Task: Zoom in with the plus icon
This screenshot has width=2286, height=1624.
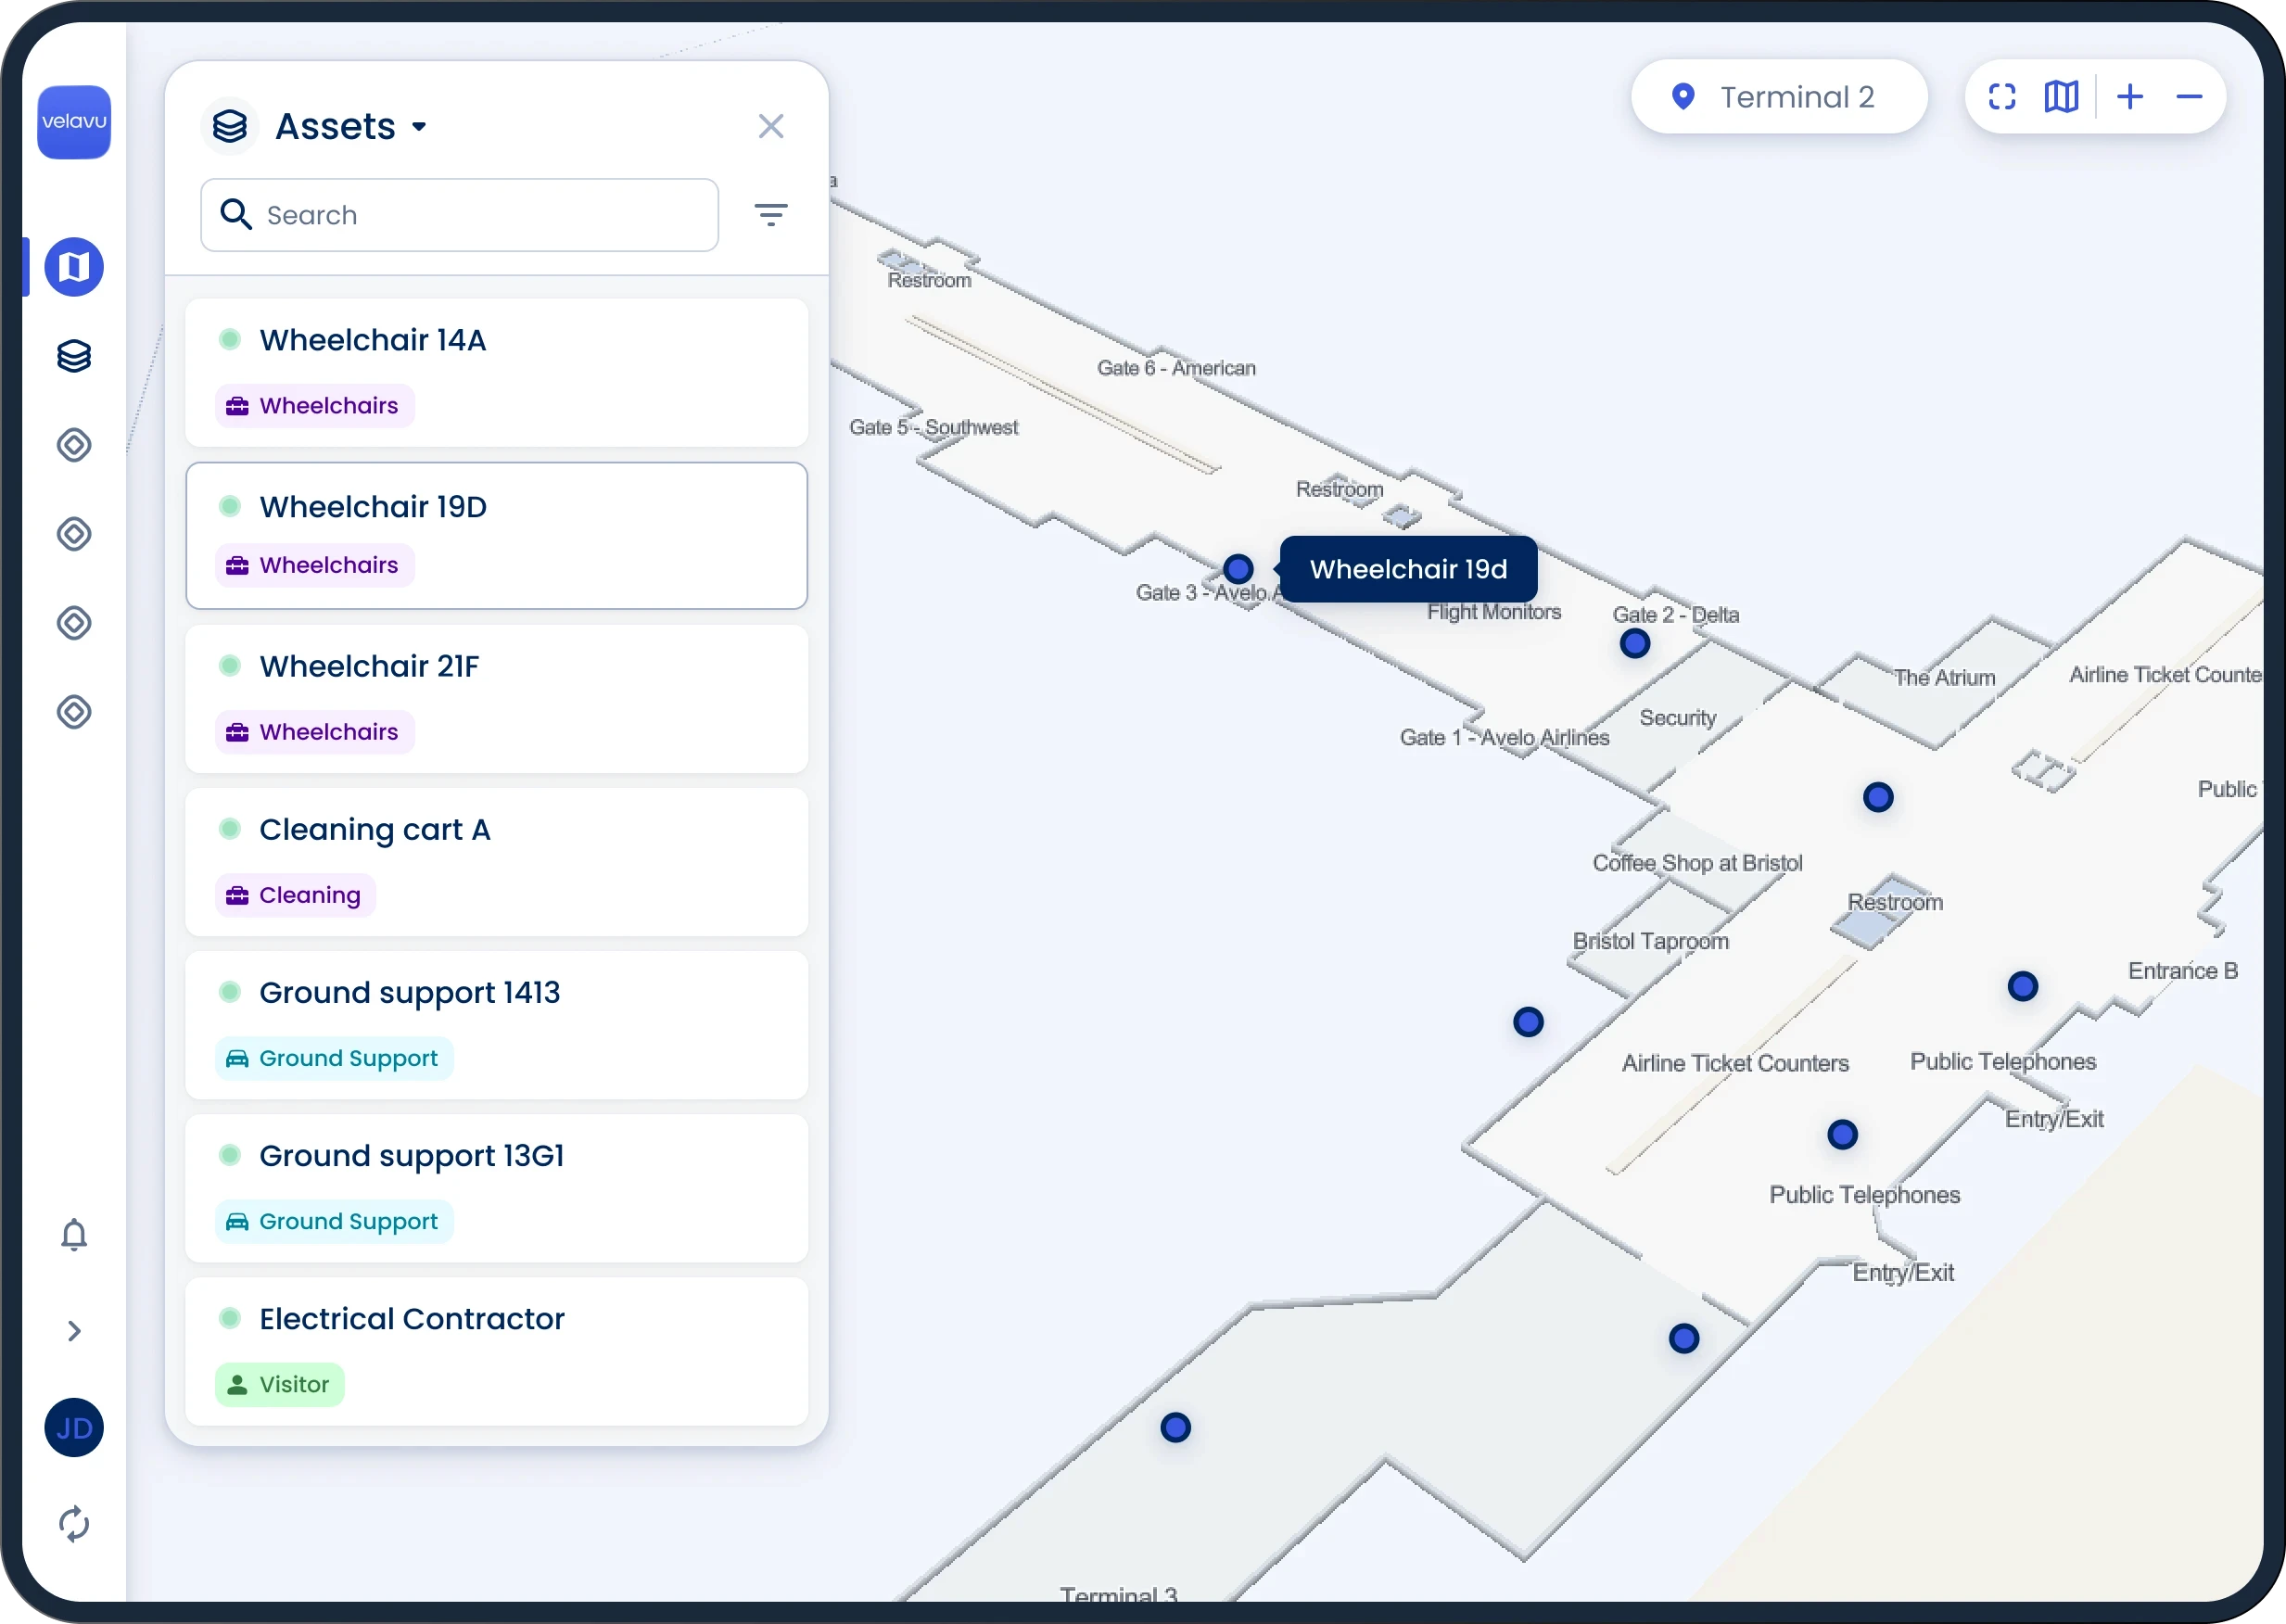Action: 2130,97
